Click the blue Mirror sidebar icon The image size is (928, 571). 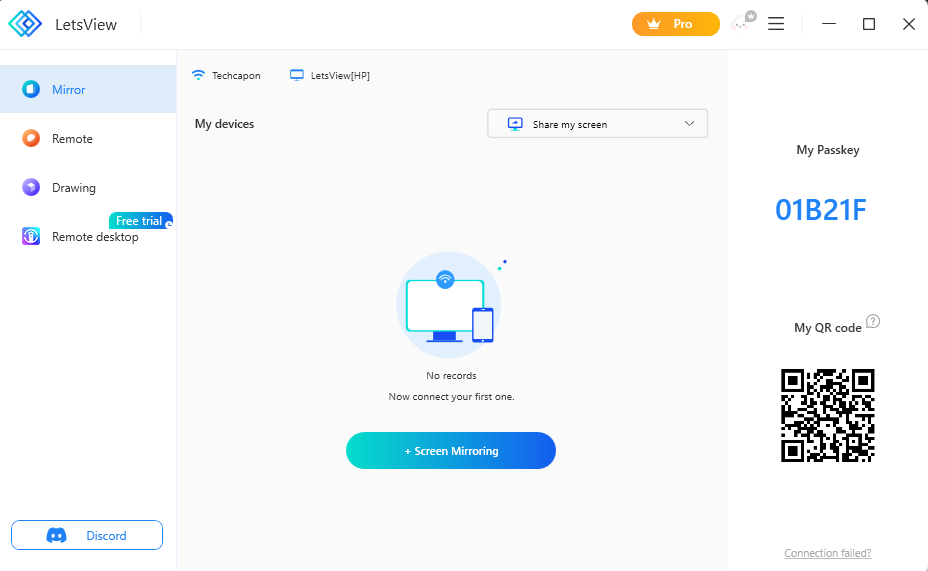[31, 89]
